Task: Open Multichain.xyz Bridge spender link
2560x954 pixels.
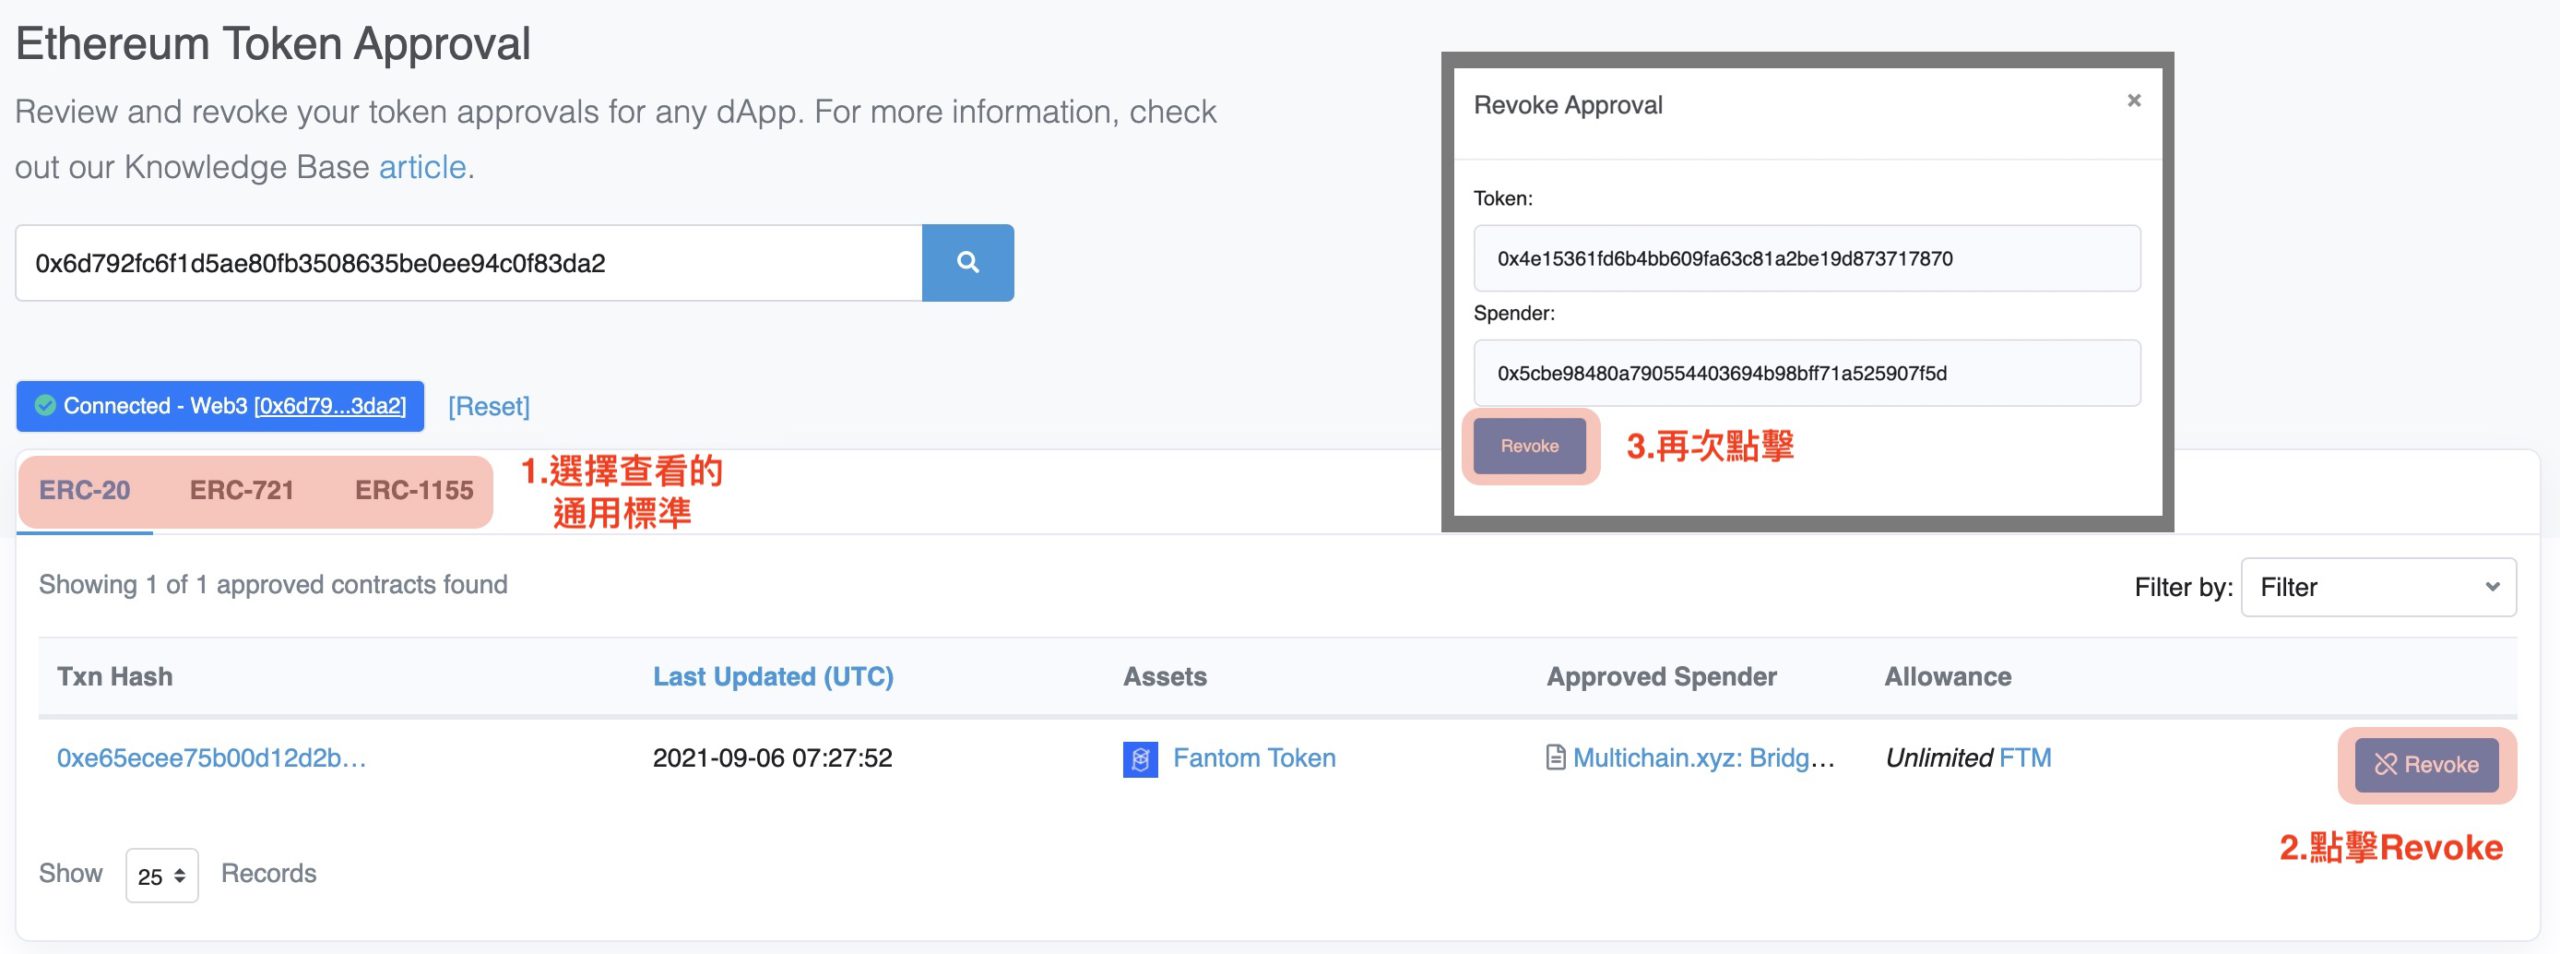Action: (1703, 758)
